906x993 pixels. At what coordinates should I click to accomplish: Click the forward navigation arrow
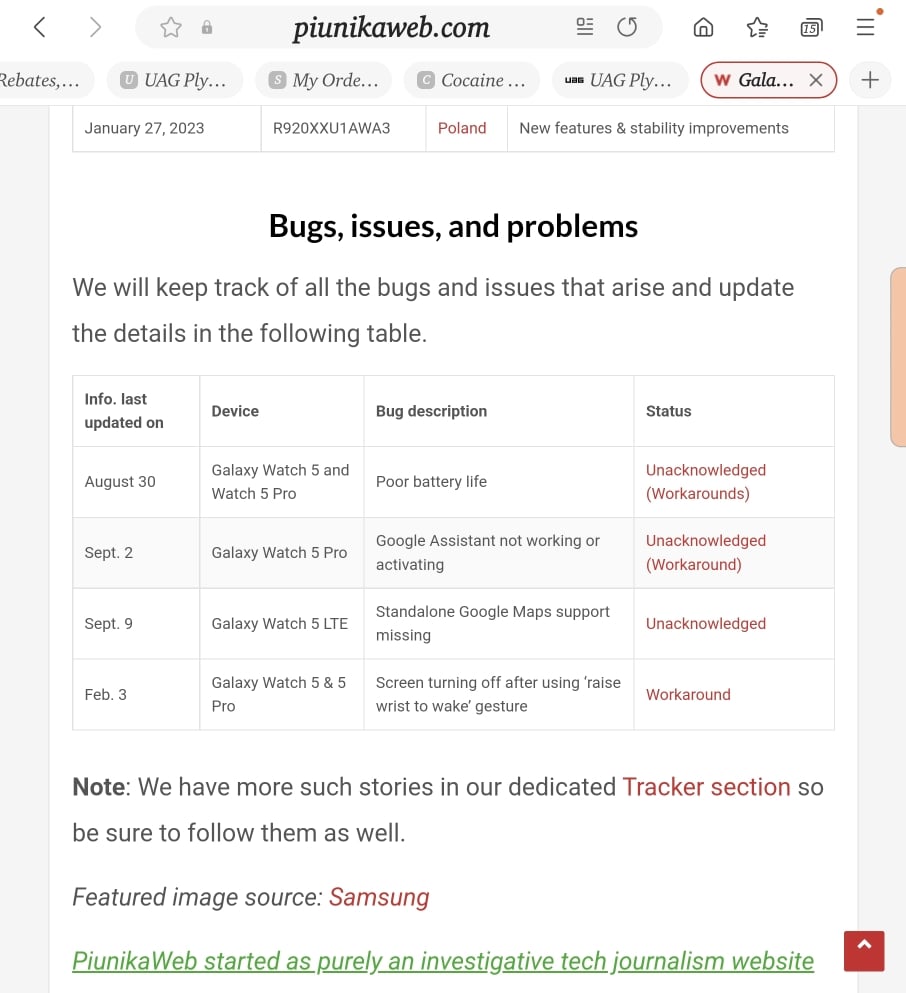pyautogui.click(x=95, y=27)
